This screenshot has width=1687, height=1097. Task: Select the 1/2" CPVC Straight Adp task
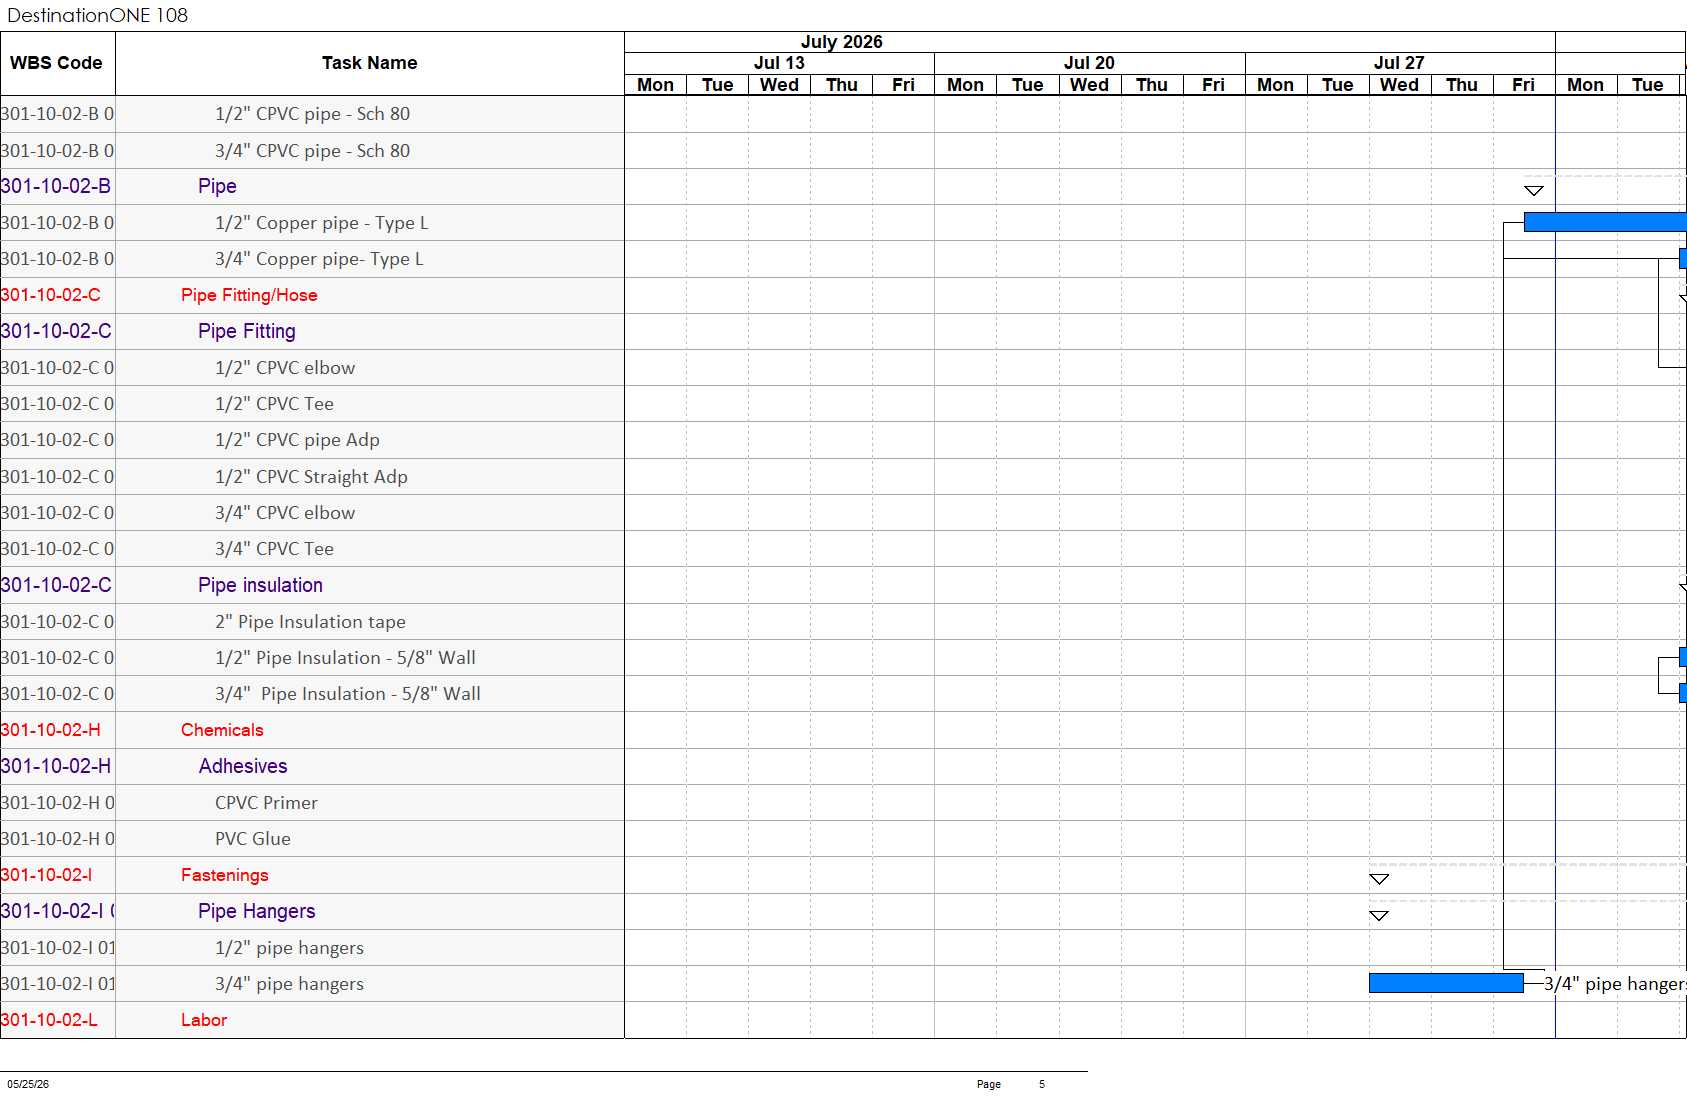coord(311,477)
